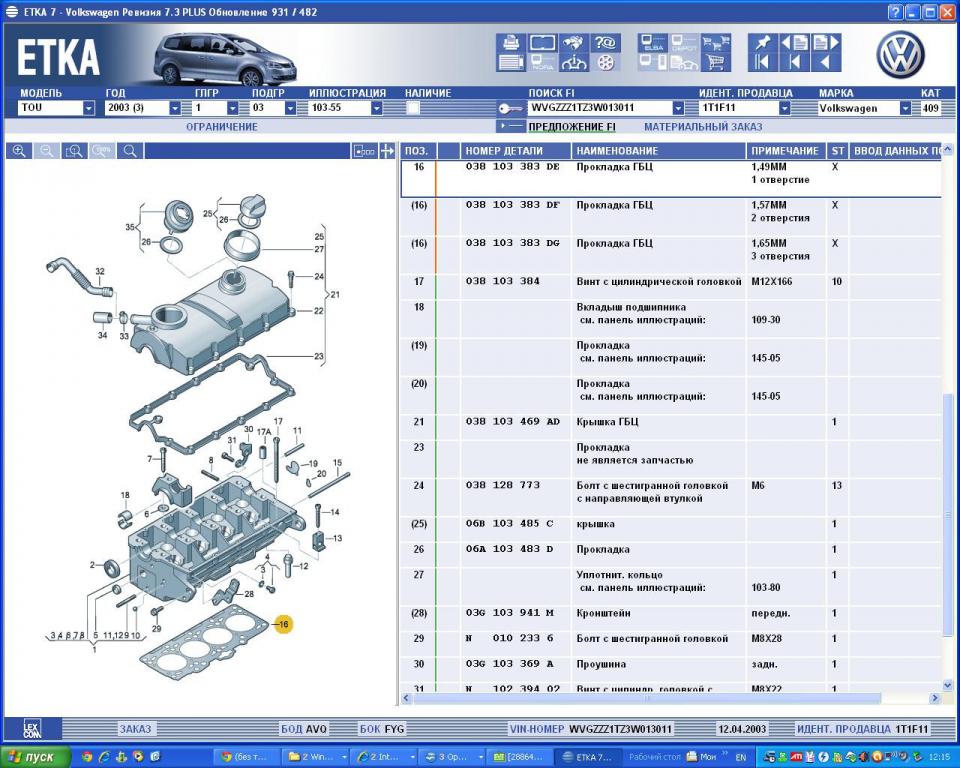Viewport: 960px width, 768px height.
Task: Click the illustration thumbnails strip icon
Action: (364, 151)
